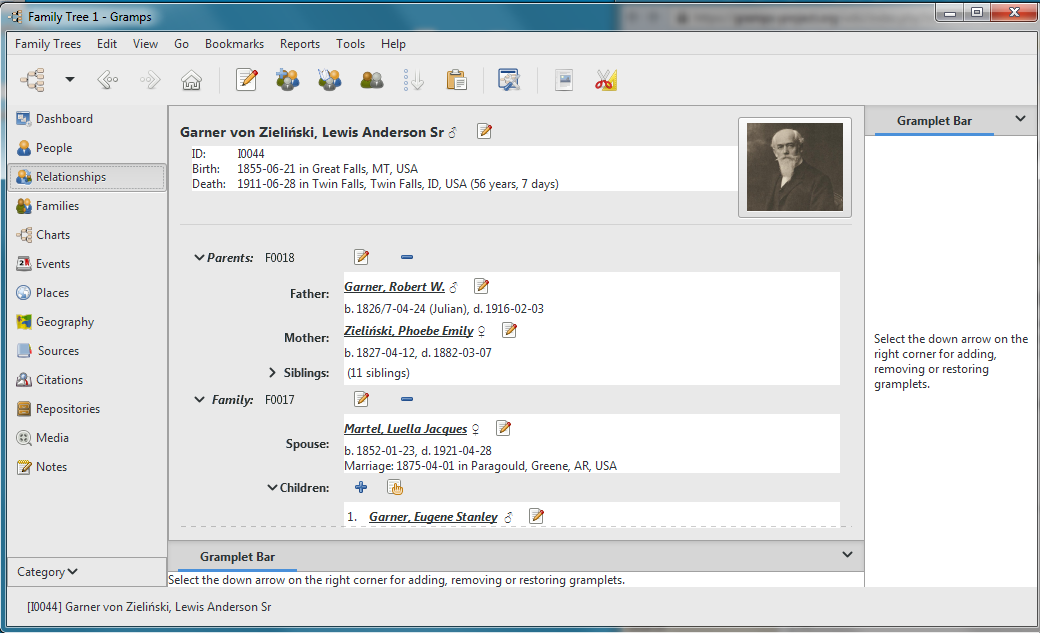Image resolution: width=1040 pixels, height=633 pixels.
Task: Go to Places category
Action: [87, 293]
